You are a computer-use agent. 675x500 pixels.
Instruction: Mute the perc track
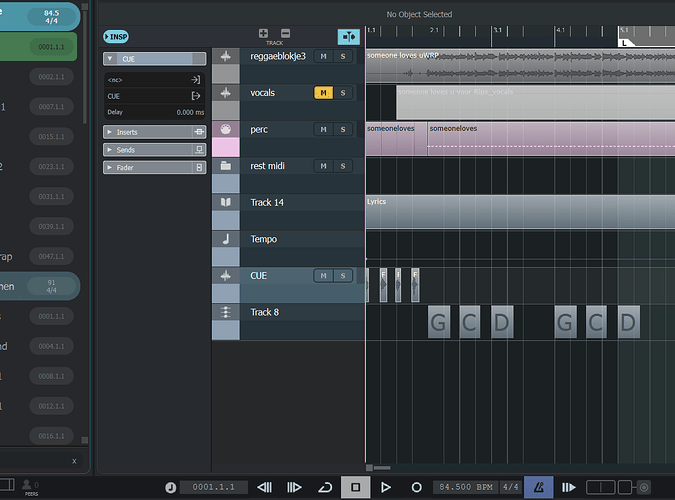pyautogui.click(x=323, y=130)
